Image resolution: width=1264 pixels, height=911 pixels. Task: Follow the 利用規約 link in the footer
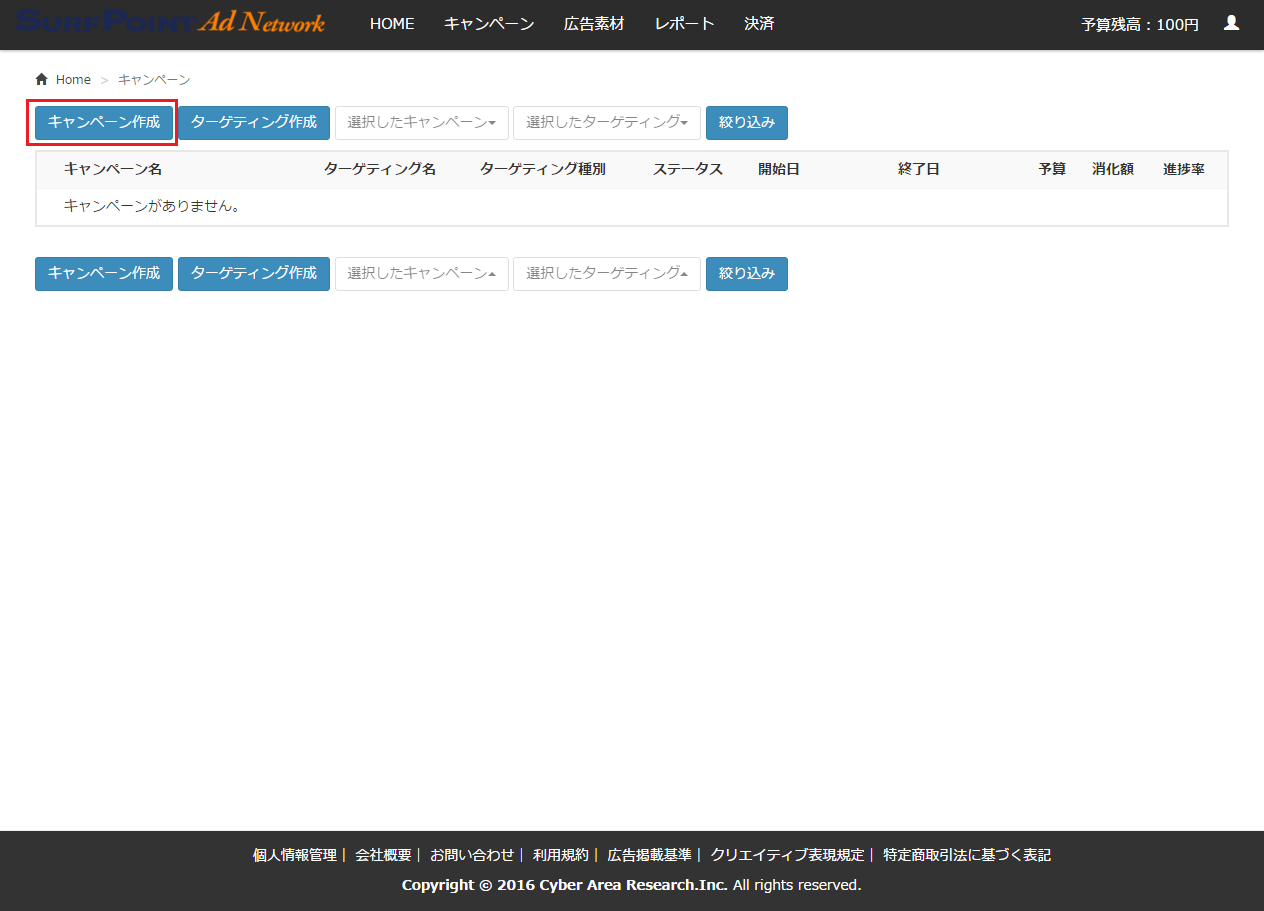click(561, 855)
